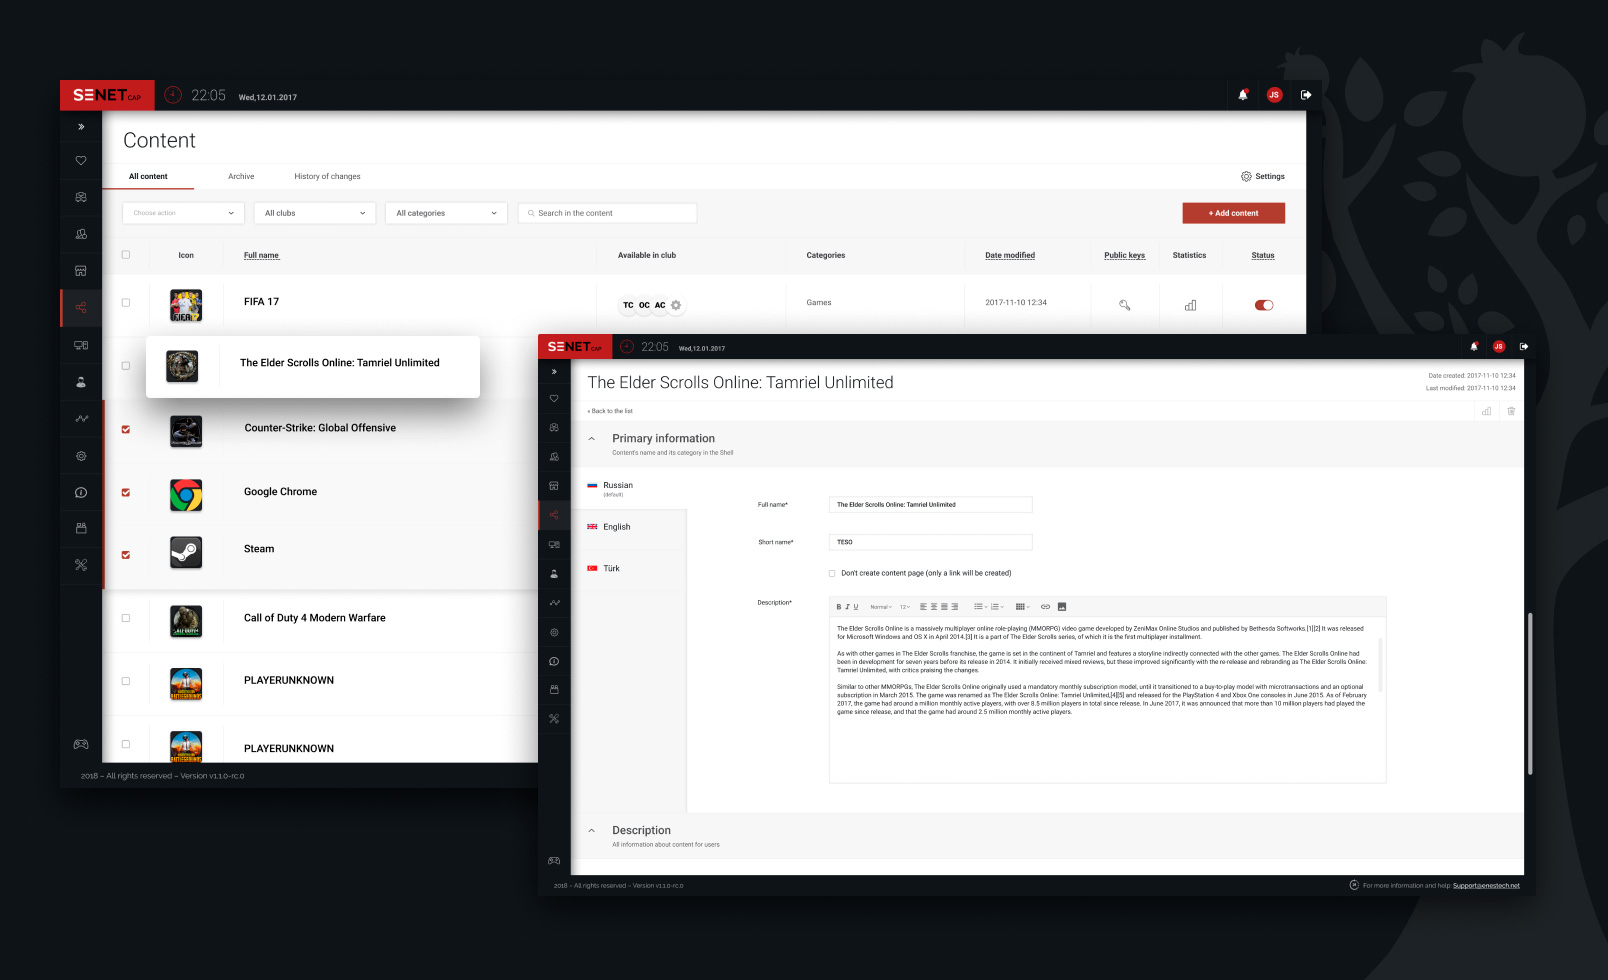Viewport: 1608px width, 980px height.
Task: Open the All clubs dropdown
Action: [x=315, y=213]
